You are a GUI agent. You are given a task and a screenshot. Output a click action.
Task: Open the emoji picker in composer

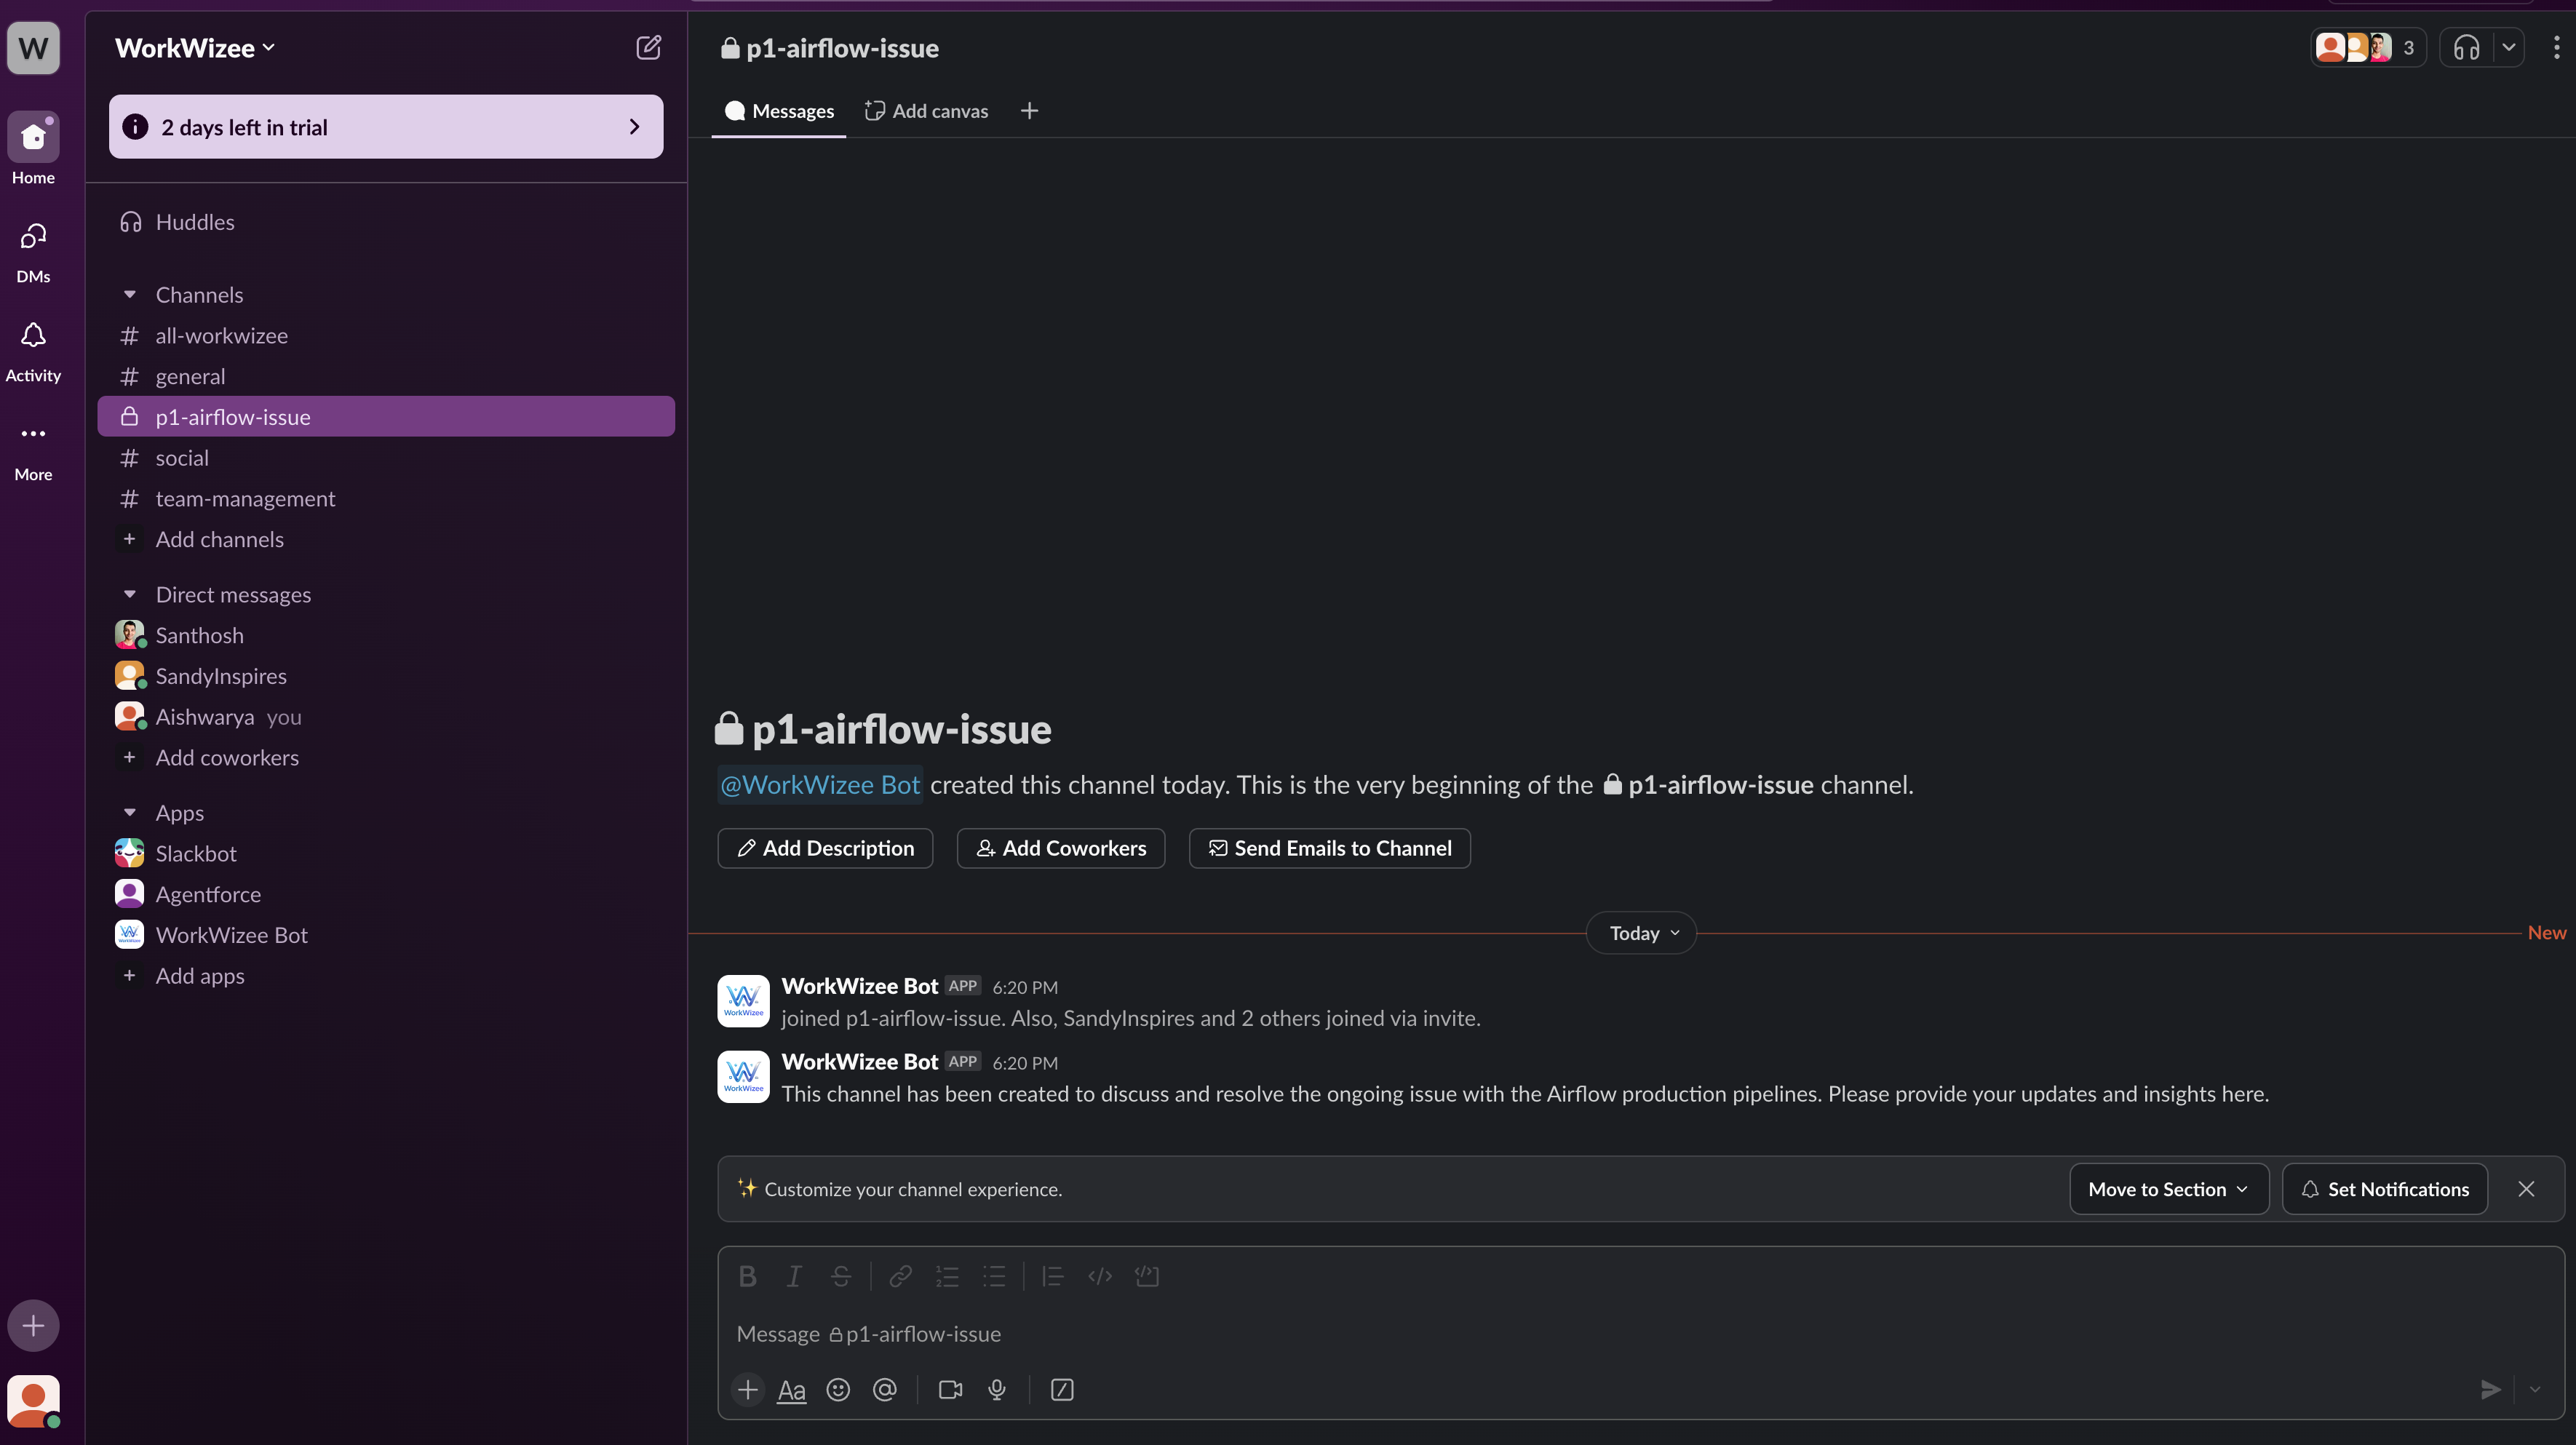pyautogui.click(x=838, y=1390)
